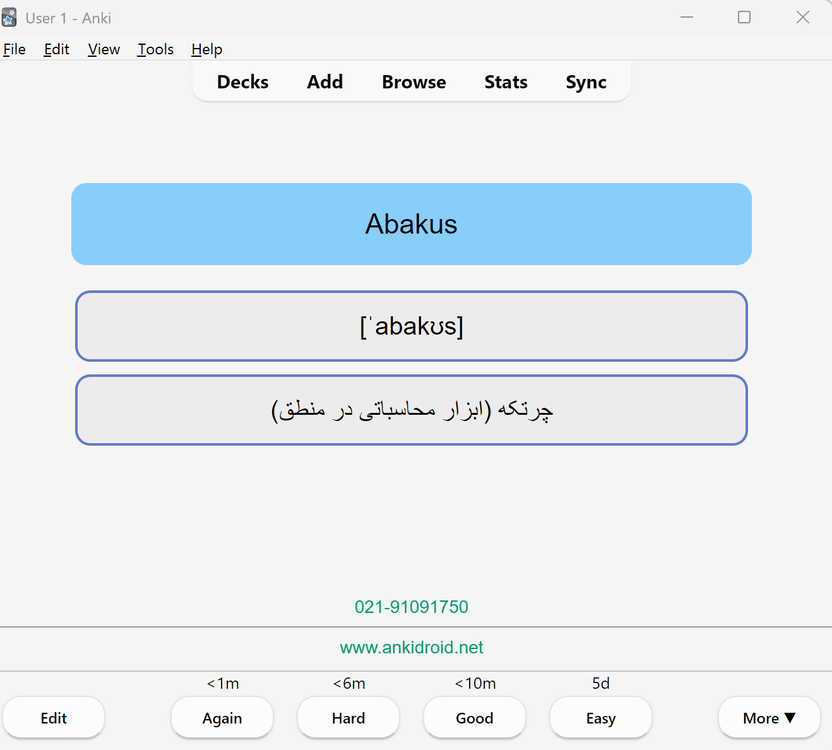This screenshot has width=832, height=750.
Task: Click the <1m interval label
Action: [x=222, y=683]
